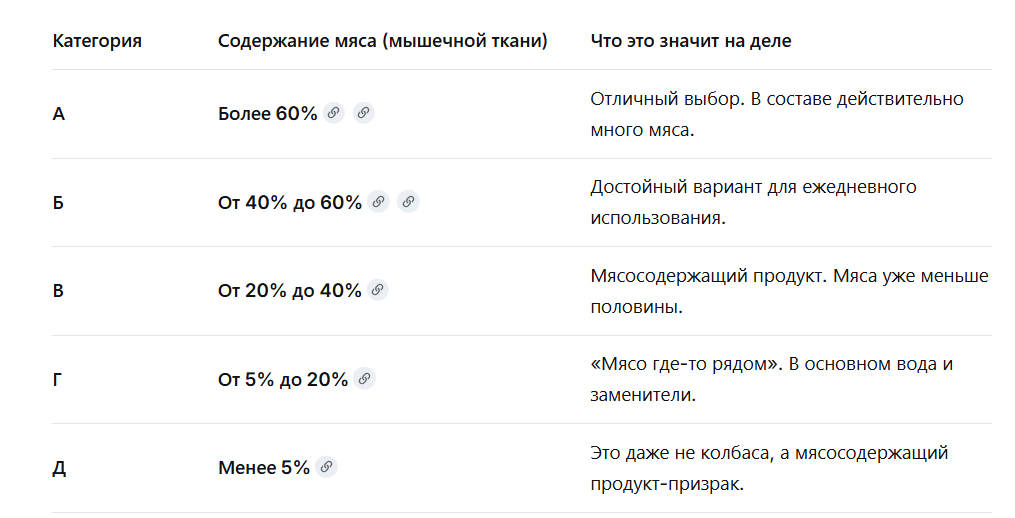This screenshot has width=1015, height=518.
Task: Click the Менее 5% value text
Action: click(264, 467)
